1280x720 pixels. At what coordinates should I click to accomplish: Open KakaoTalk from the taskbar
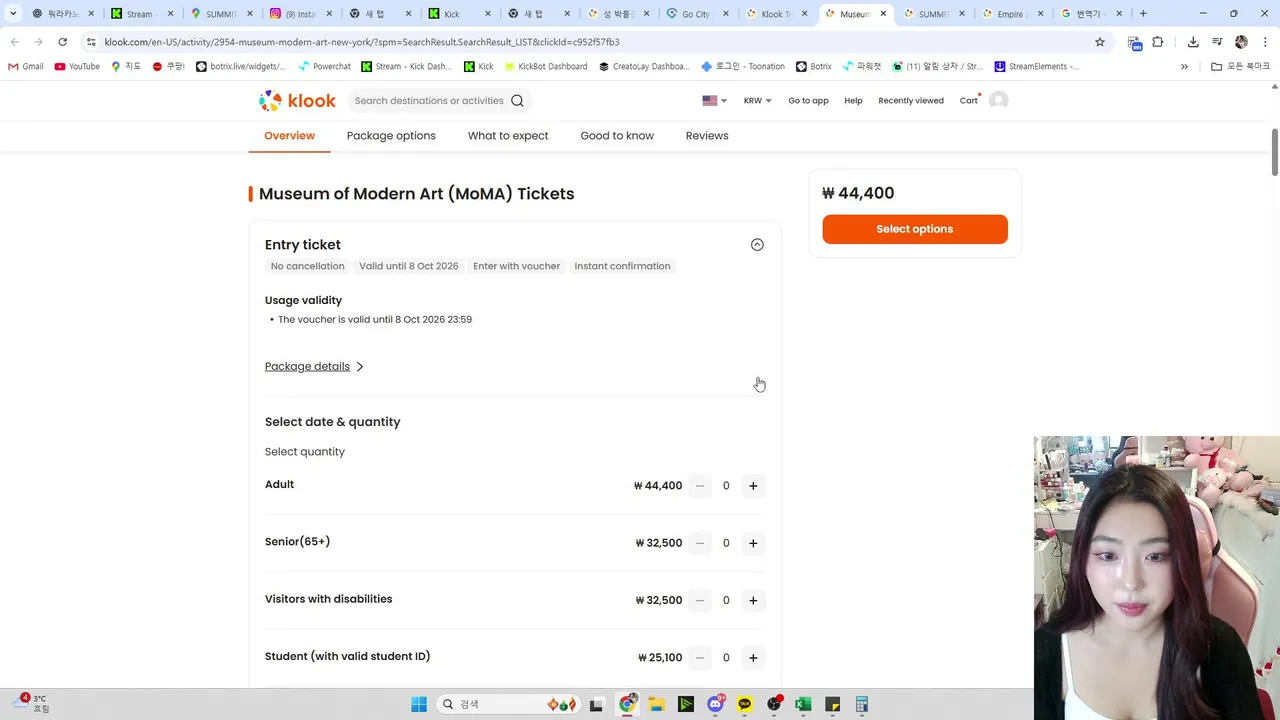tap(744, 704)
